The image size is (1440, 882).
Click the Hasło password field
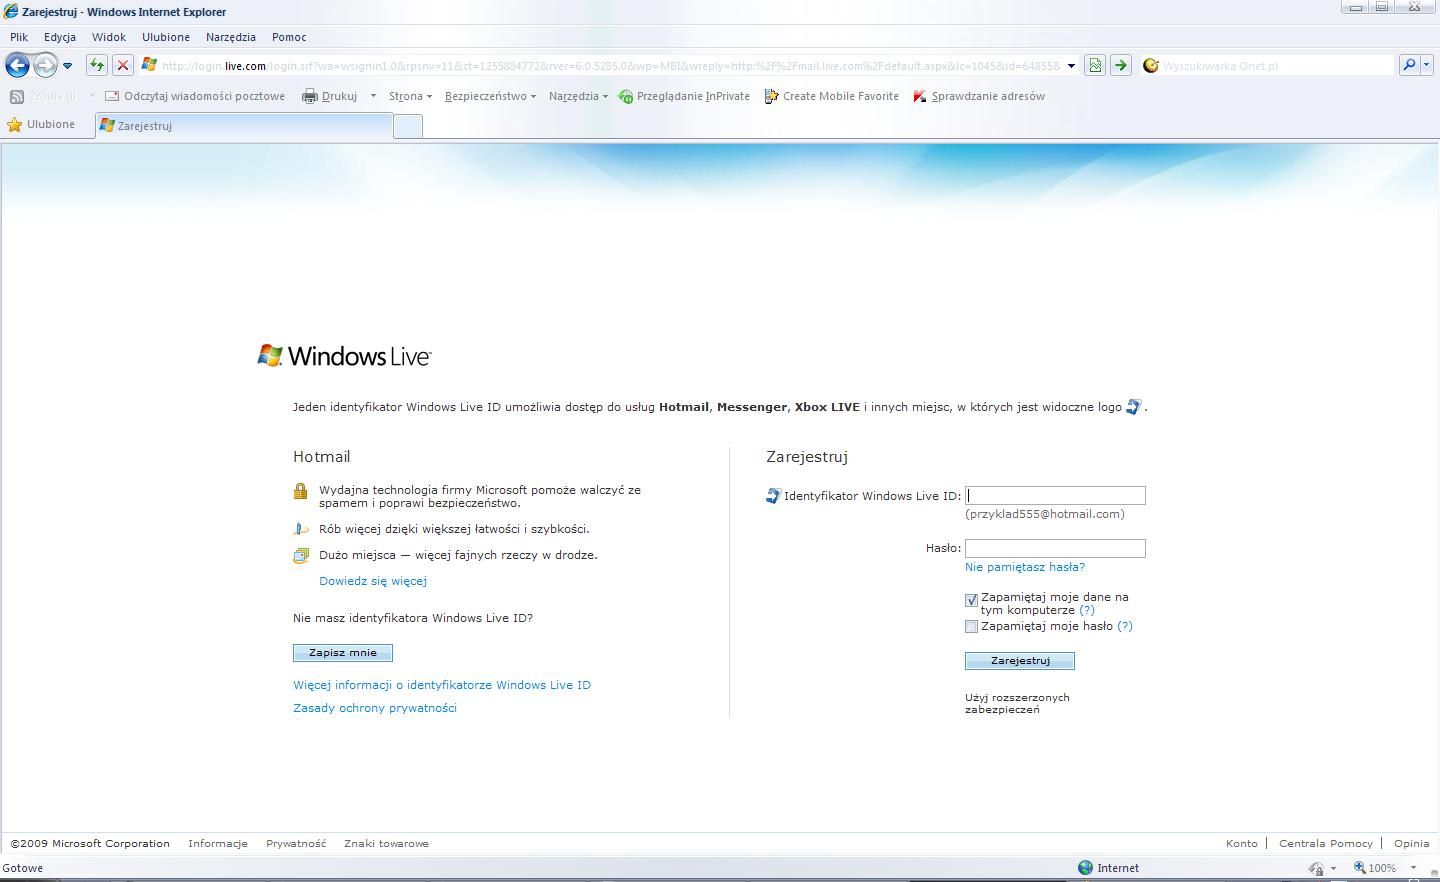1055,548
